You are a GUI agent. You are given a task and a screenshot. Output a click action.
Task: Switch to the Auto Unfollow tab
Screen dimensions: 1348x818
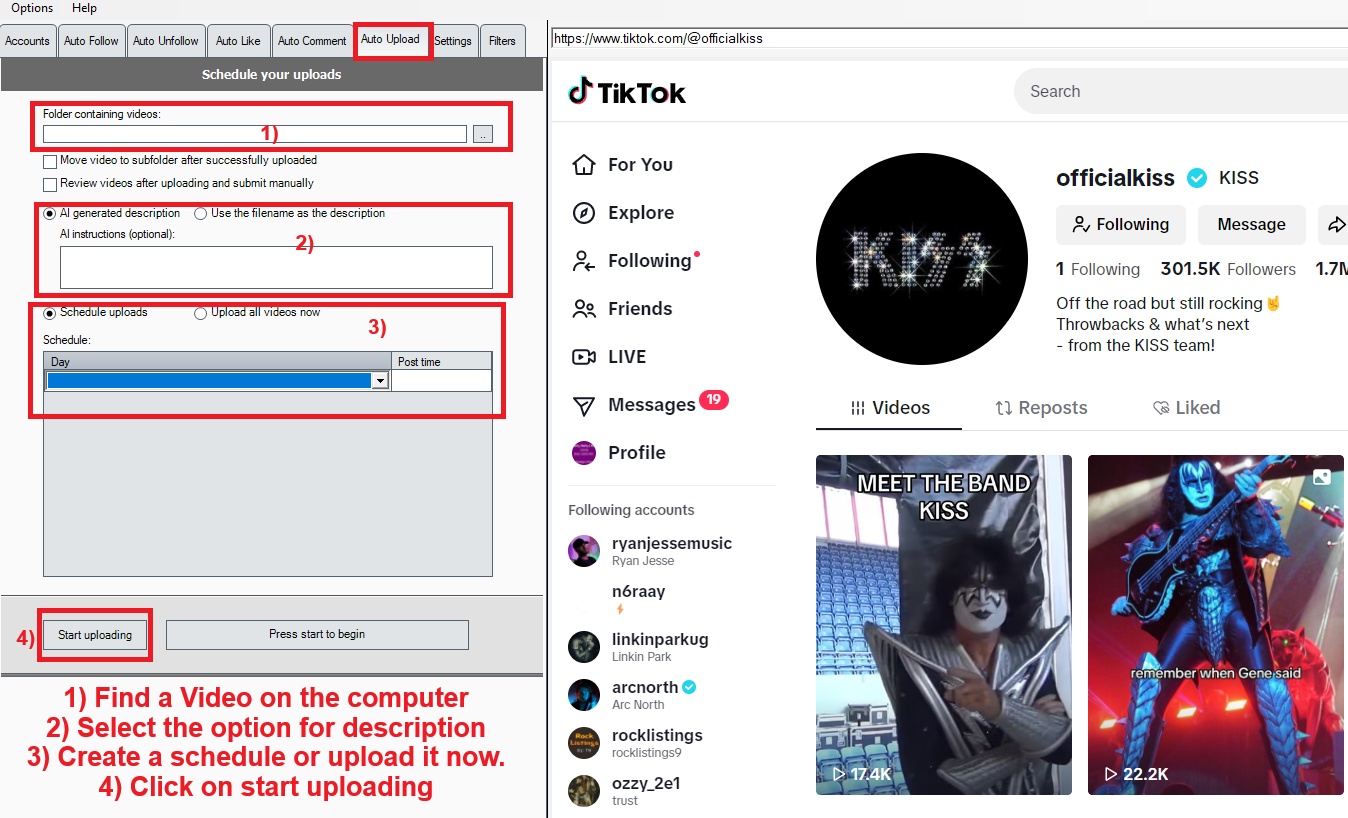coord(166,41)
